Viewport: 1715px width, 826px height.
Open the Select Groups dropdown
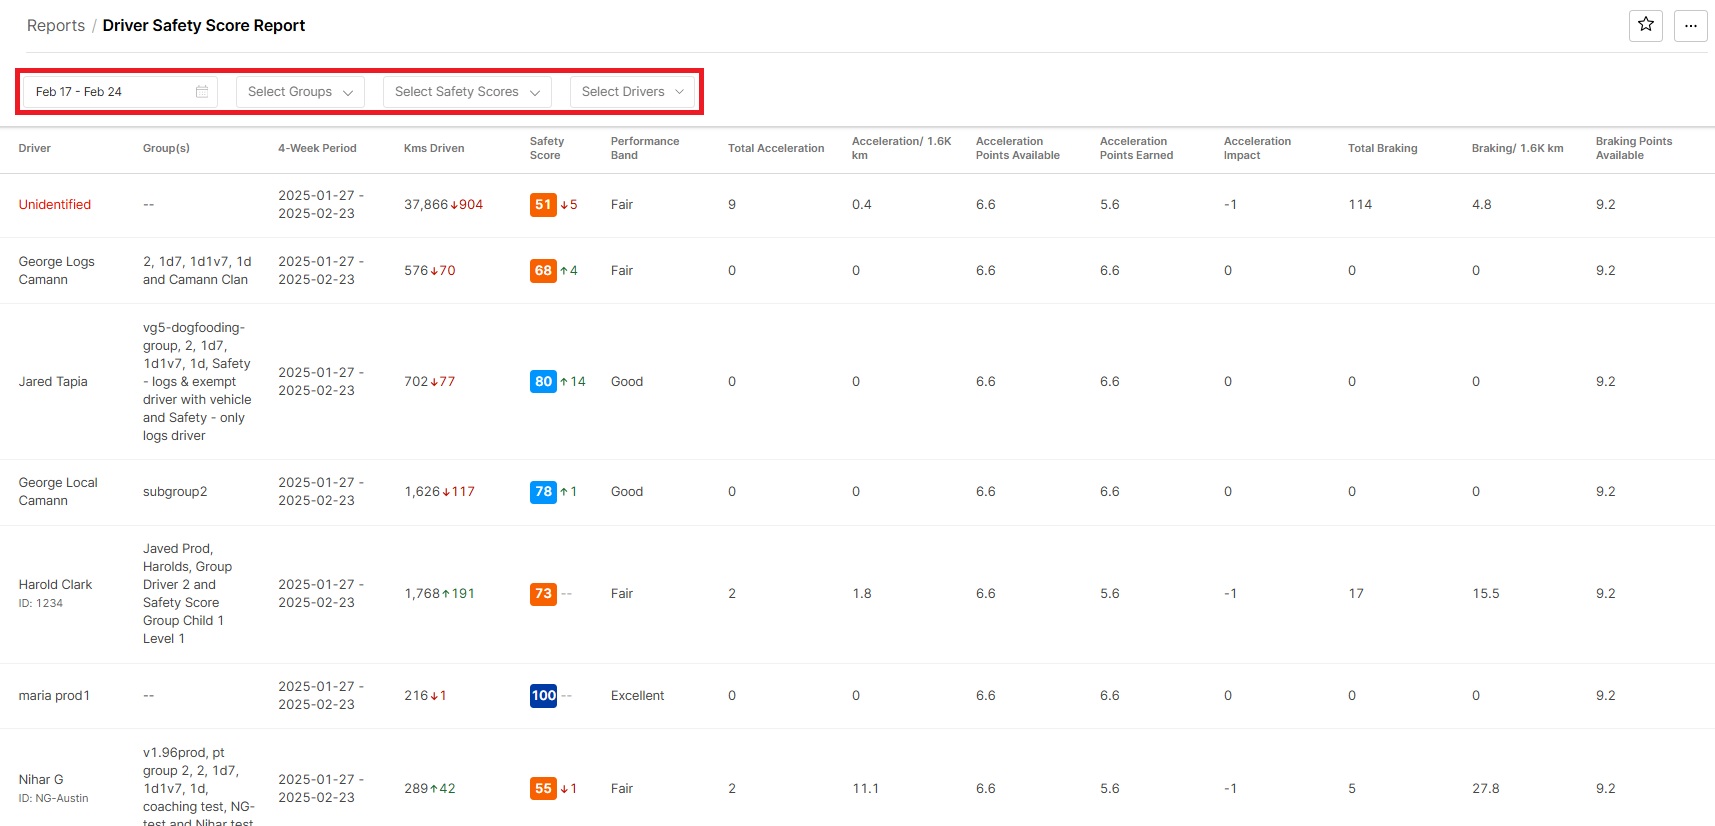[300, 92]
